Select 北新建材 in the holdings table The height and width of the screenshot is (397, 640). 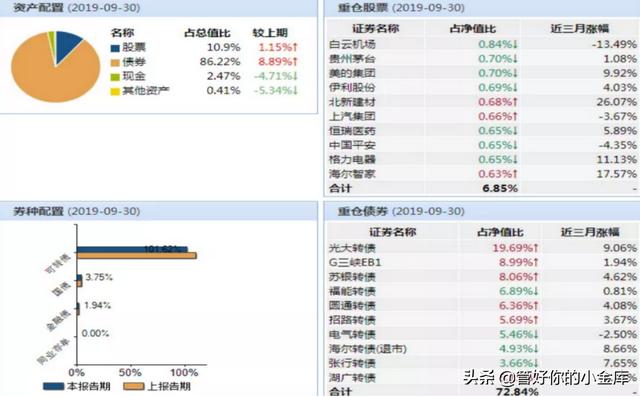pos(352,102)
